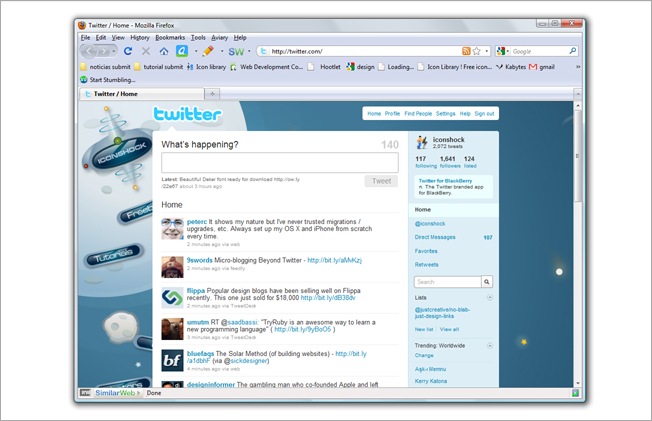Click the bluefaqs bf avatar
Screen dimensions: 652x421
coord(172,360)
